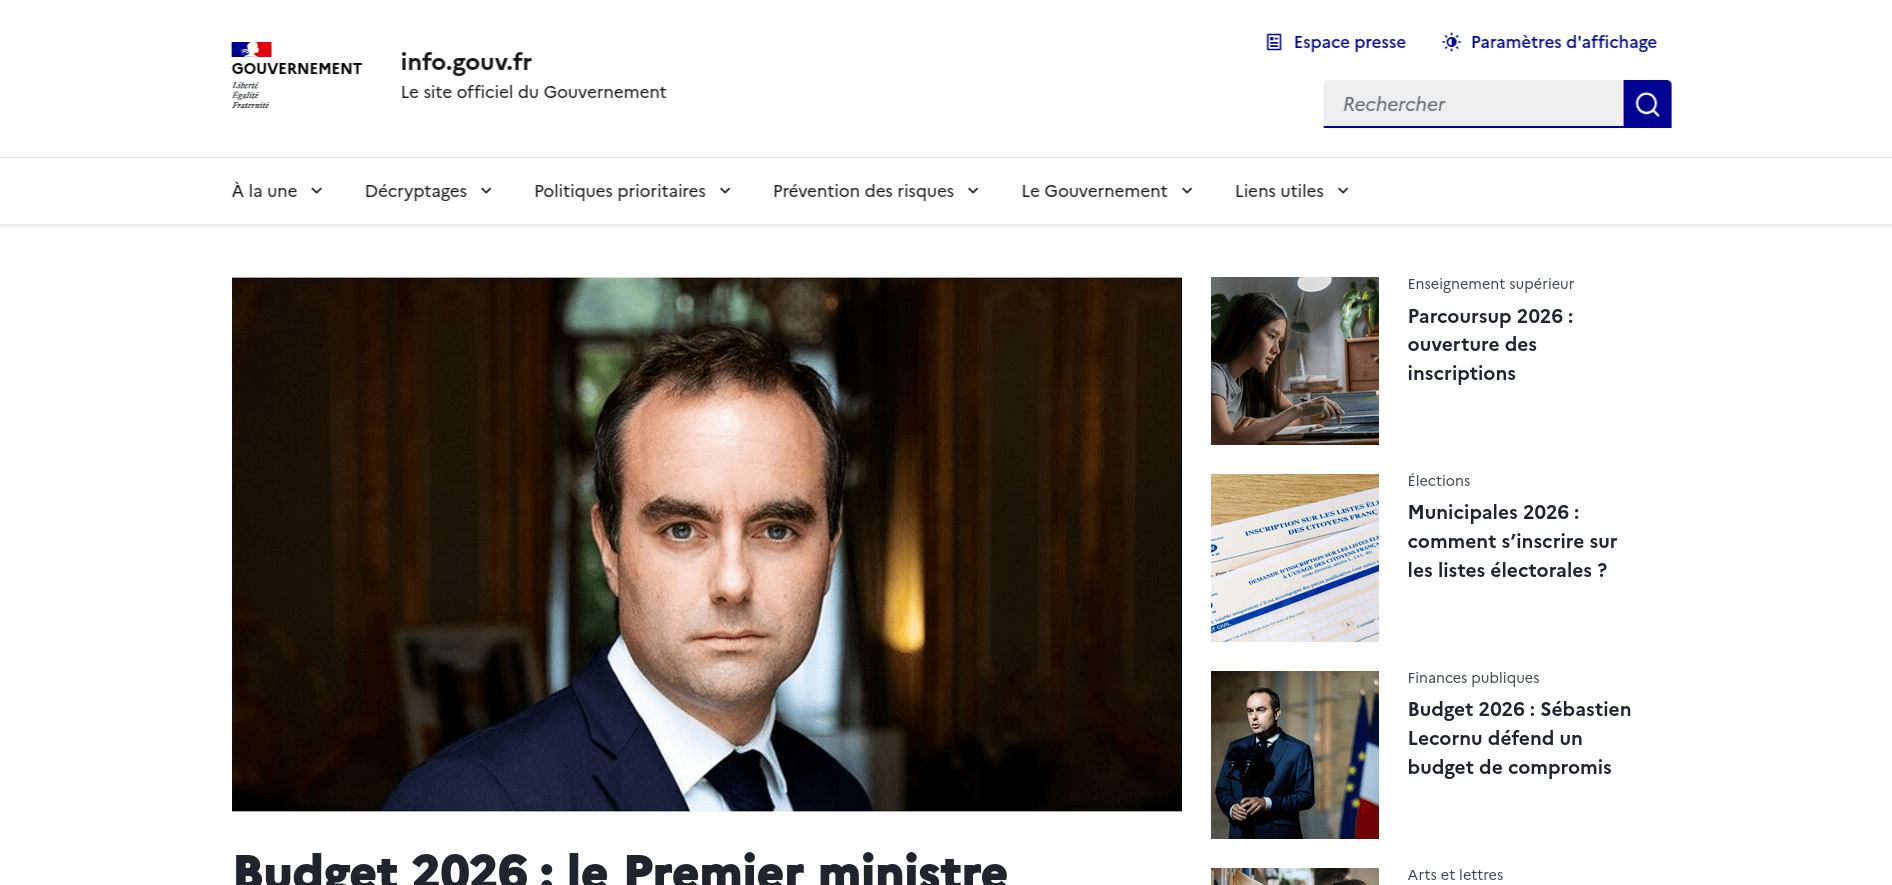Image resolution: width=1892 pixels, height=885 pixels.
Task: Click the sun icon for display settings
Action: coord(1451,42)
